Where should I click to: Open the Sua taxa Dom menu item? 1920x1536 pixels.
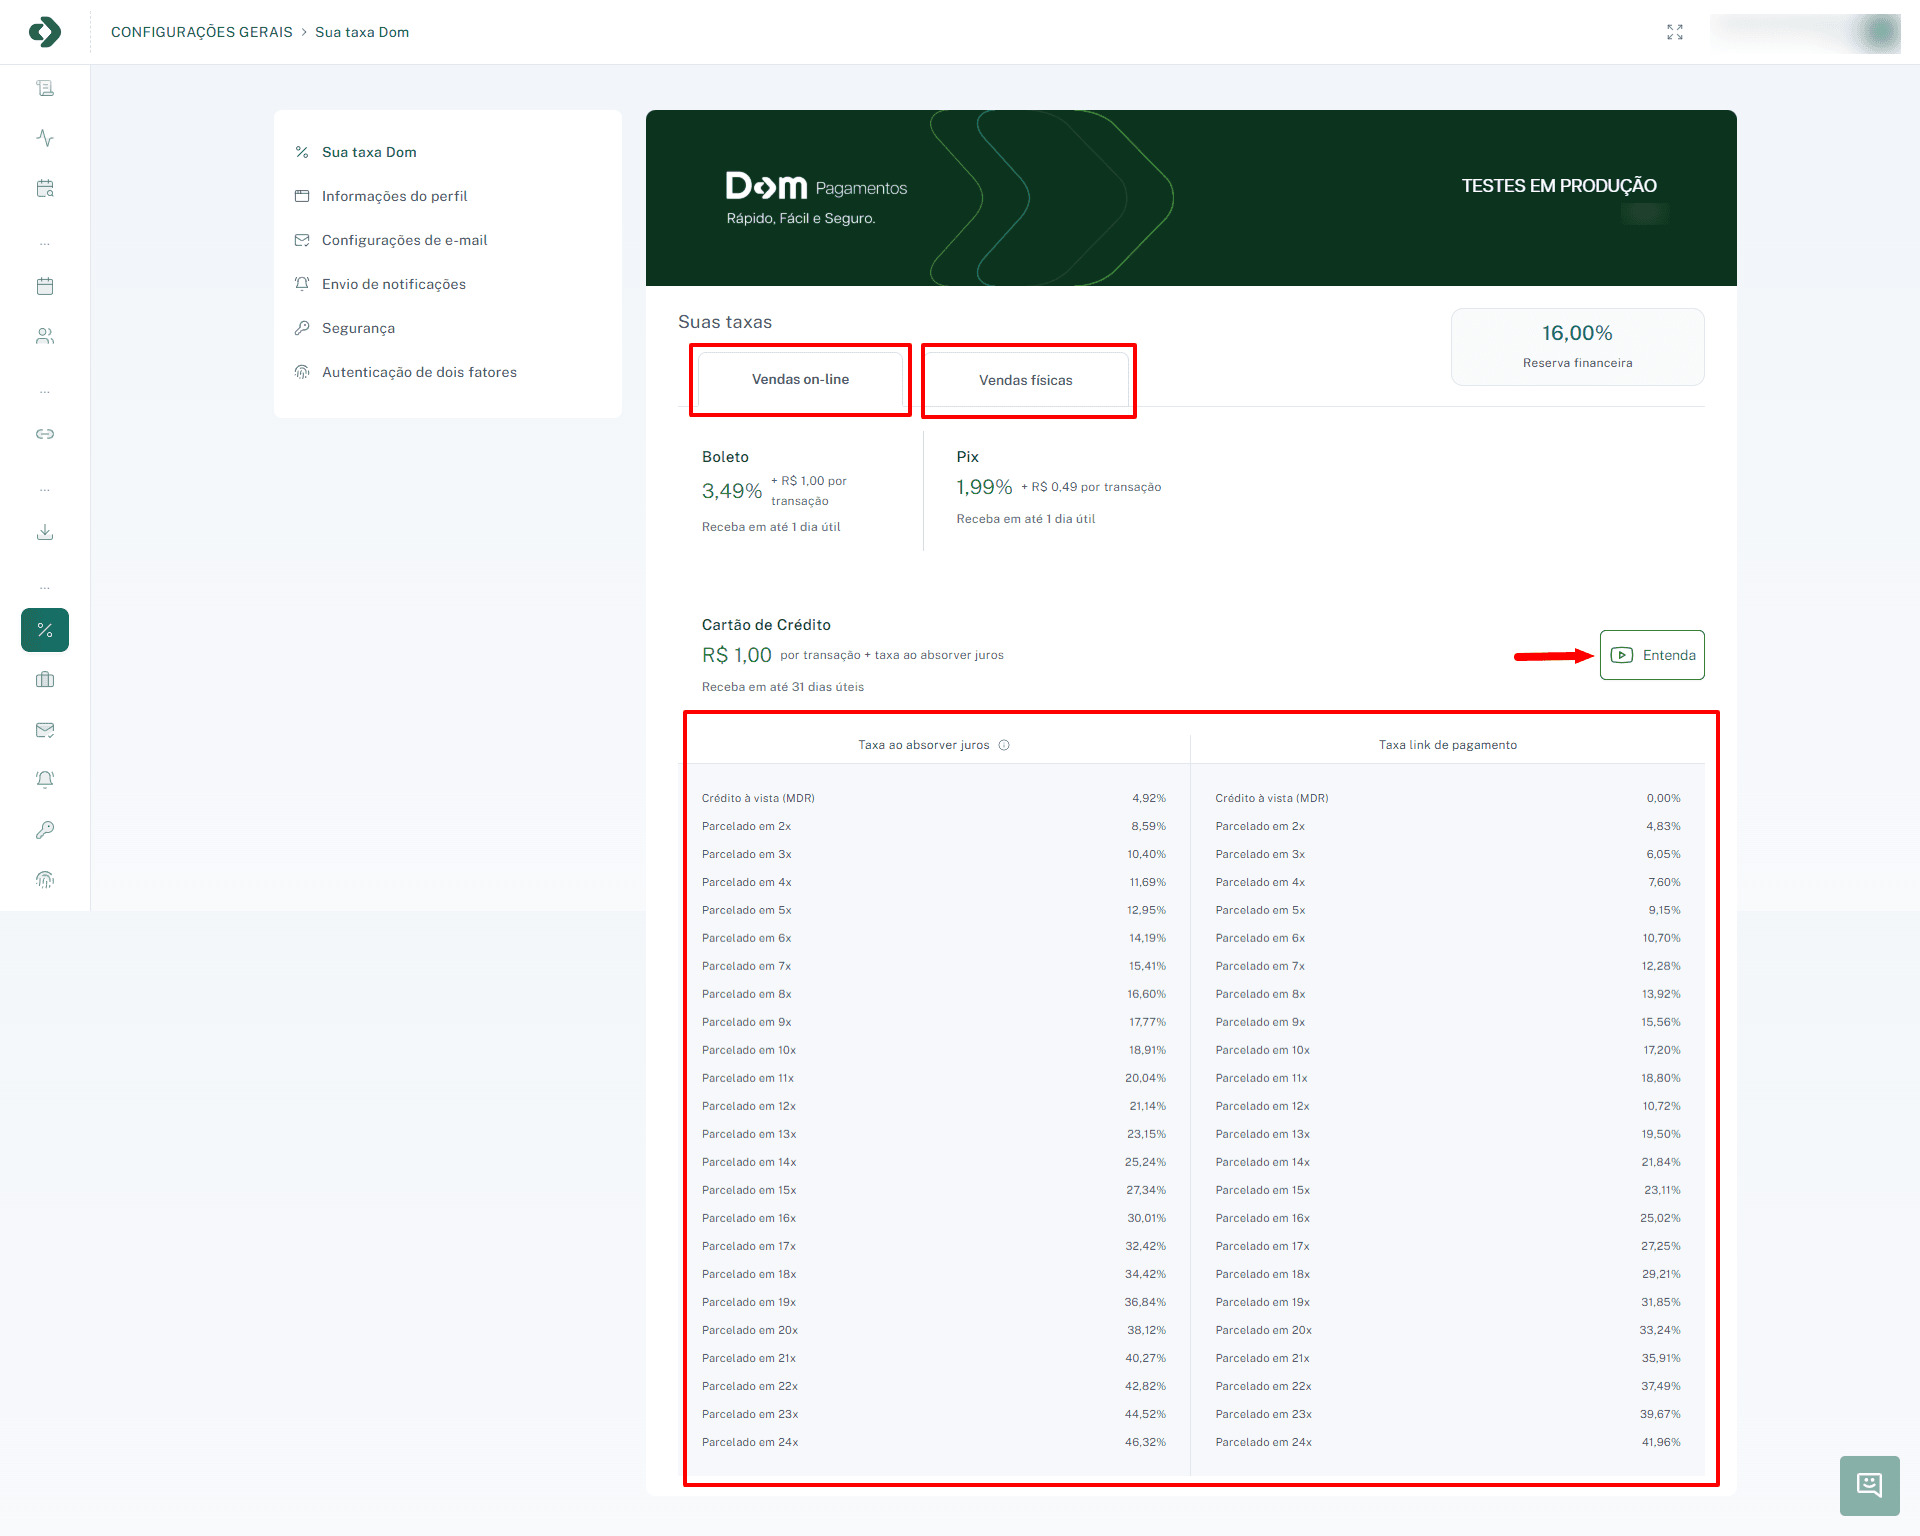tap(369, 151)
